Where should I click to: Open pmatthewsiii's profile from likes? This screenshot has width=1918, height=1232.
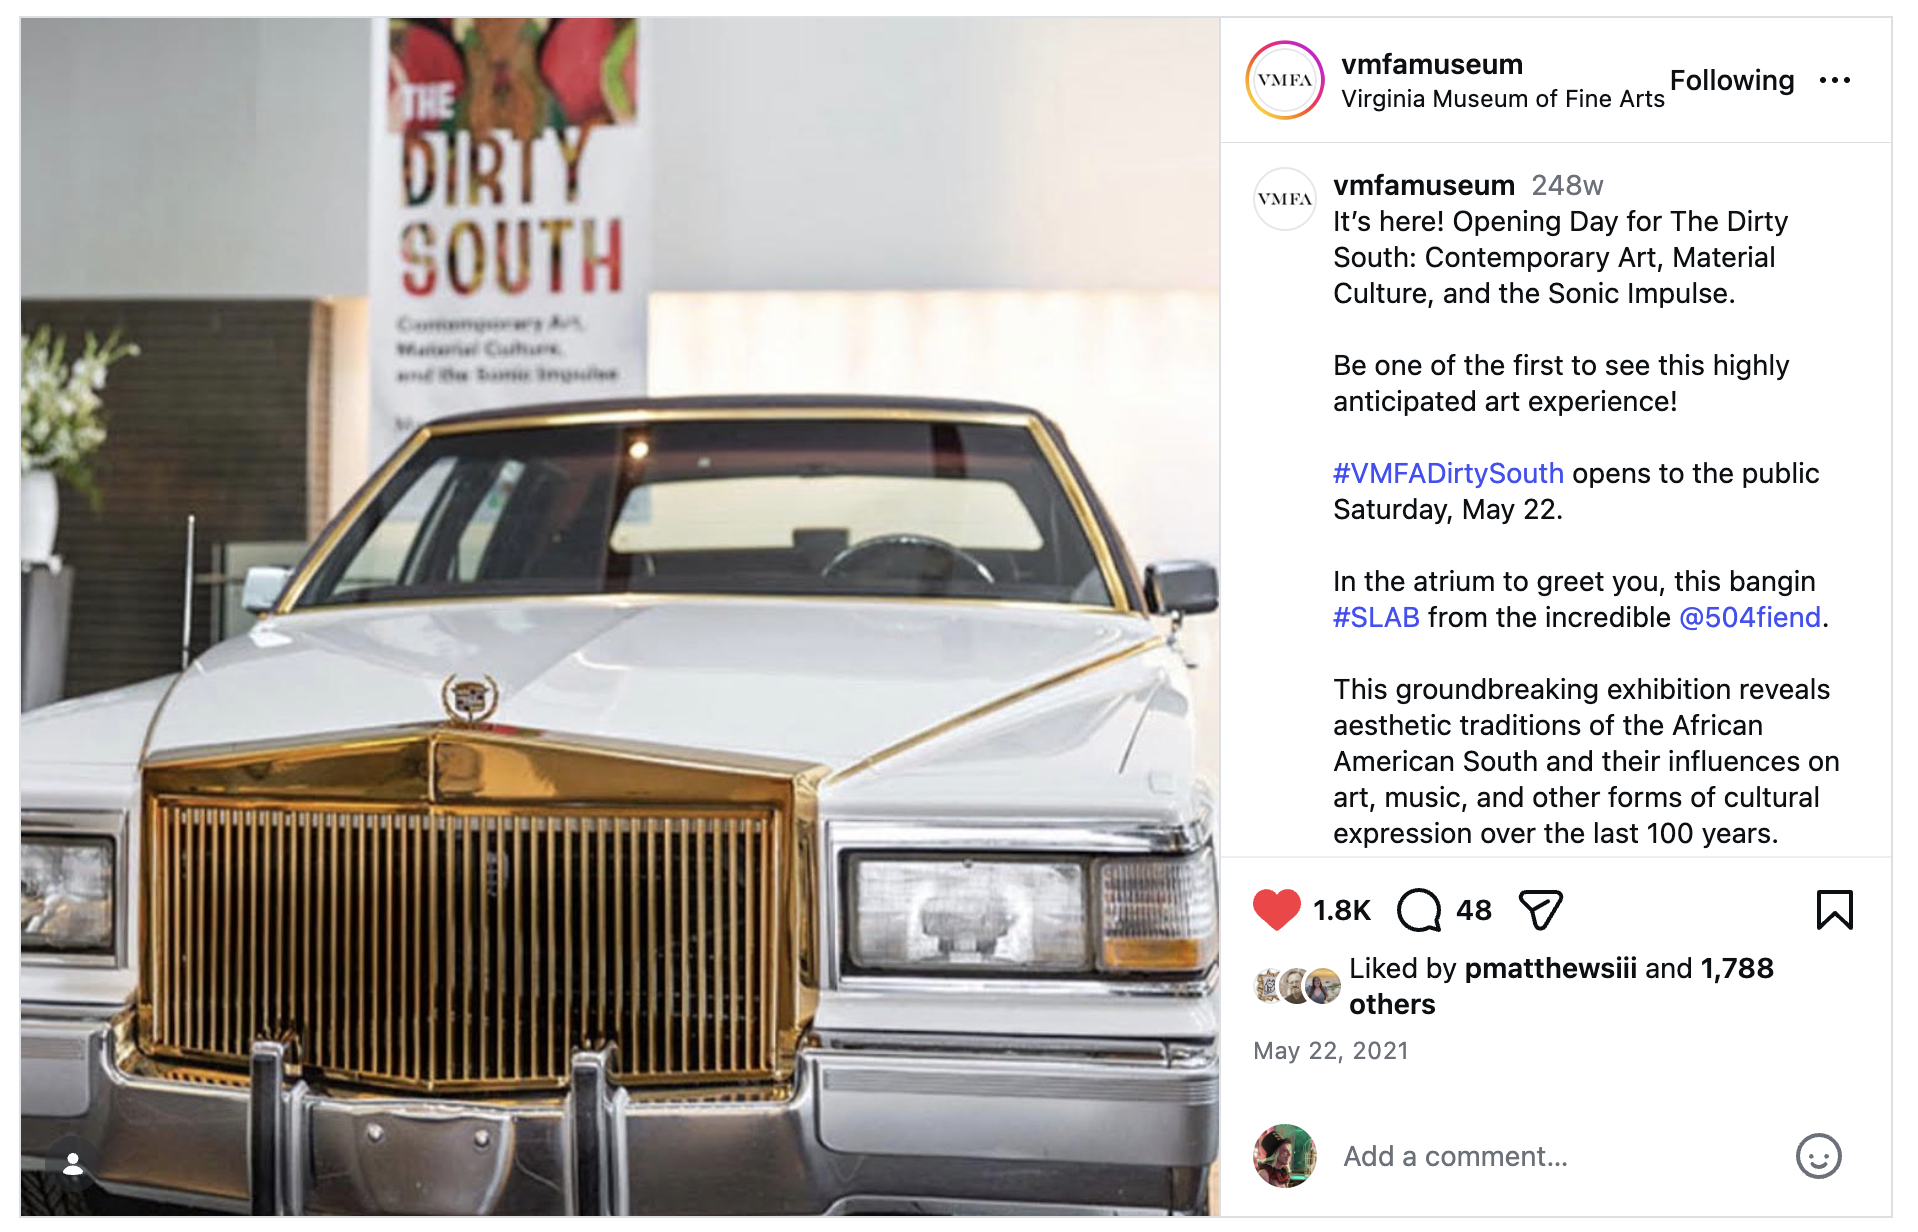click(x=1550, y=968)
